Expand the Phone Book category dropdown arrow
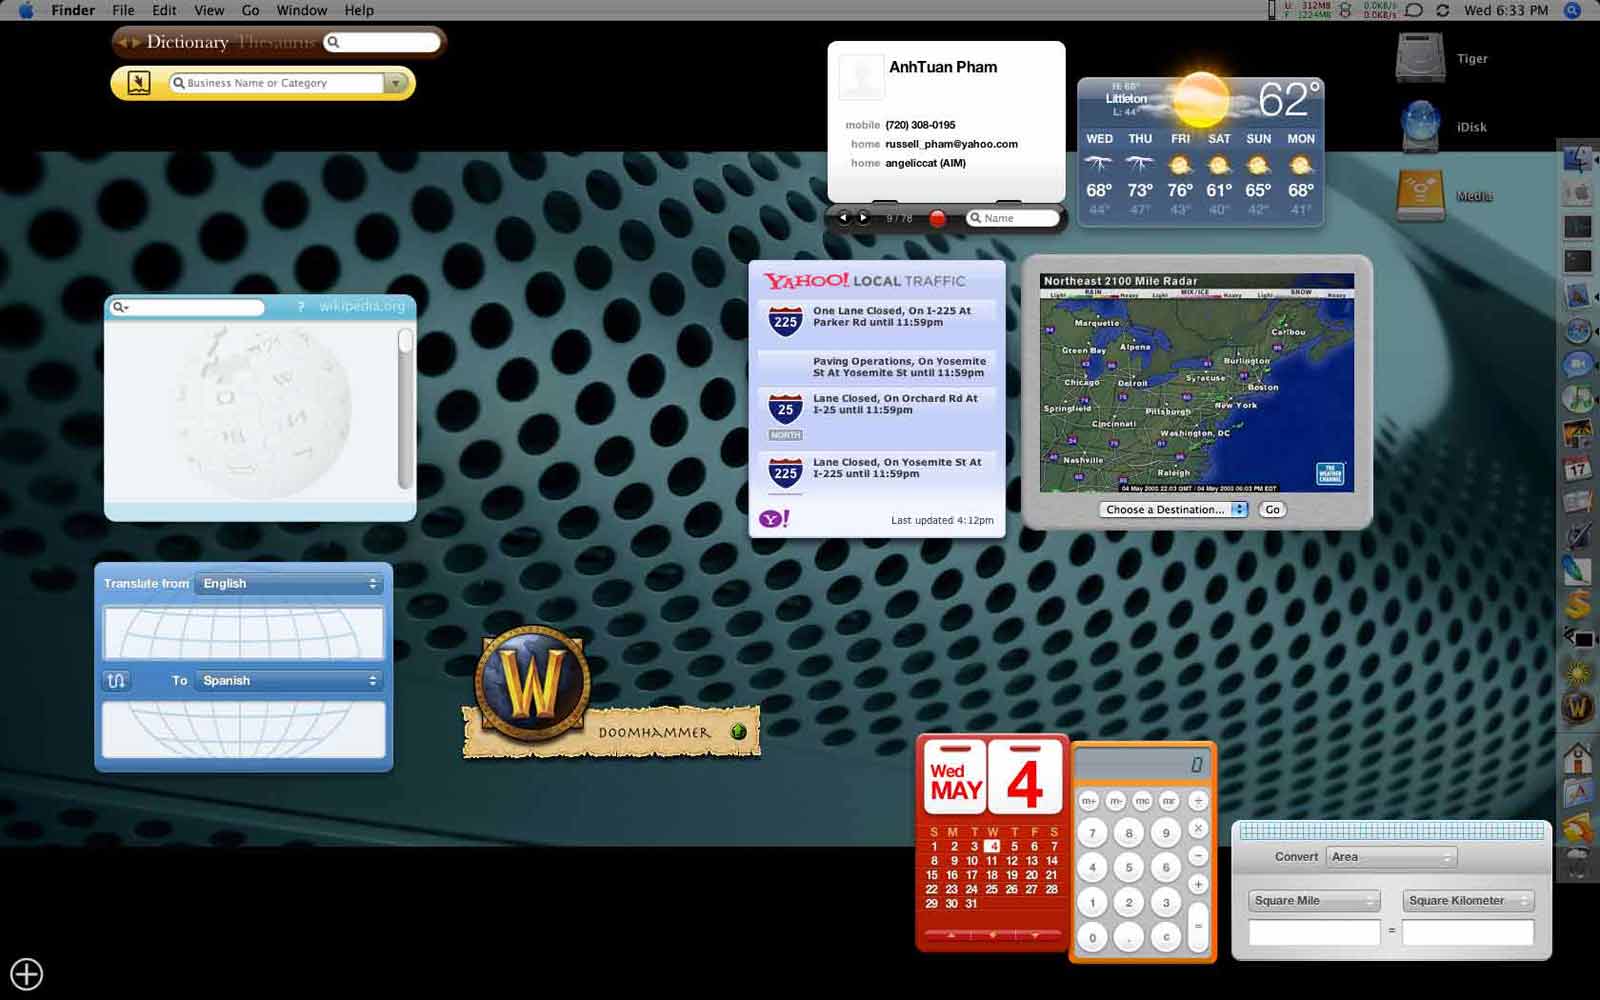The height and width of the screenshot is (1000, 1600). [397, 83]
